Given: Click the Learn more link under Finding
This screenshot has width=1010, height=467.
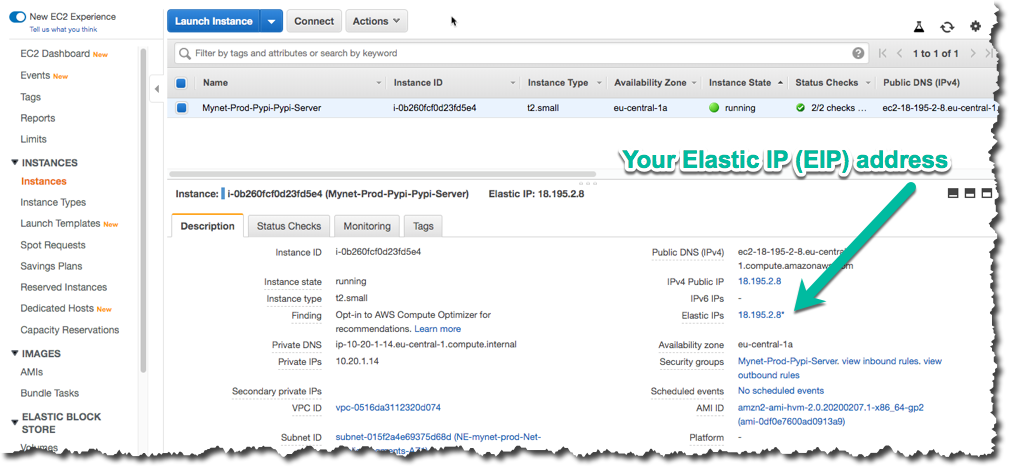Looking at the screenshot, I should [x=437, y=329].
